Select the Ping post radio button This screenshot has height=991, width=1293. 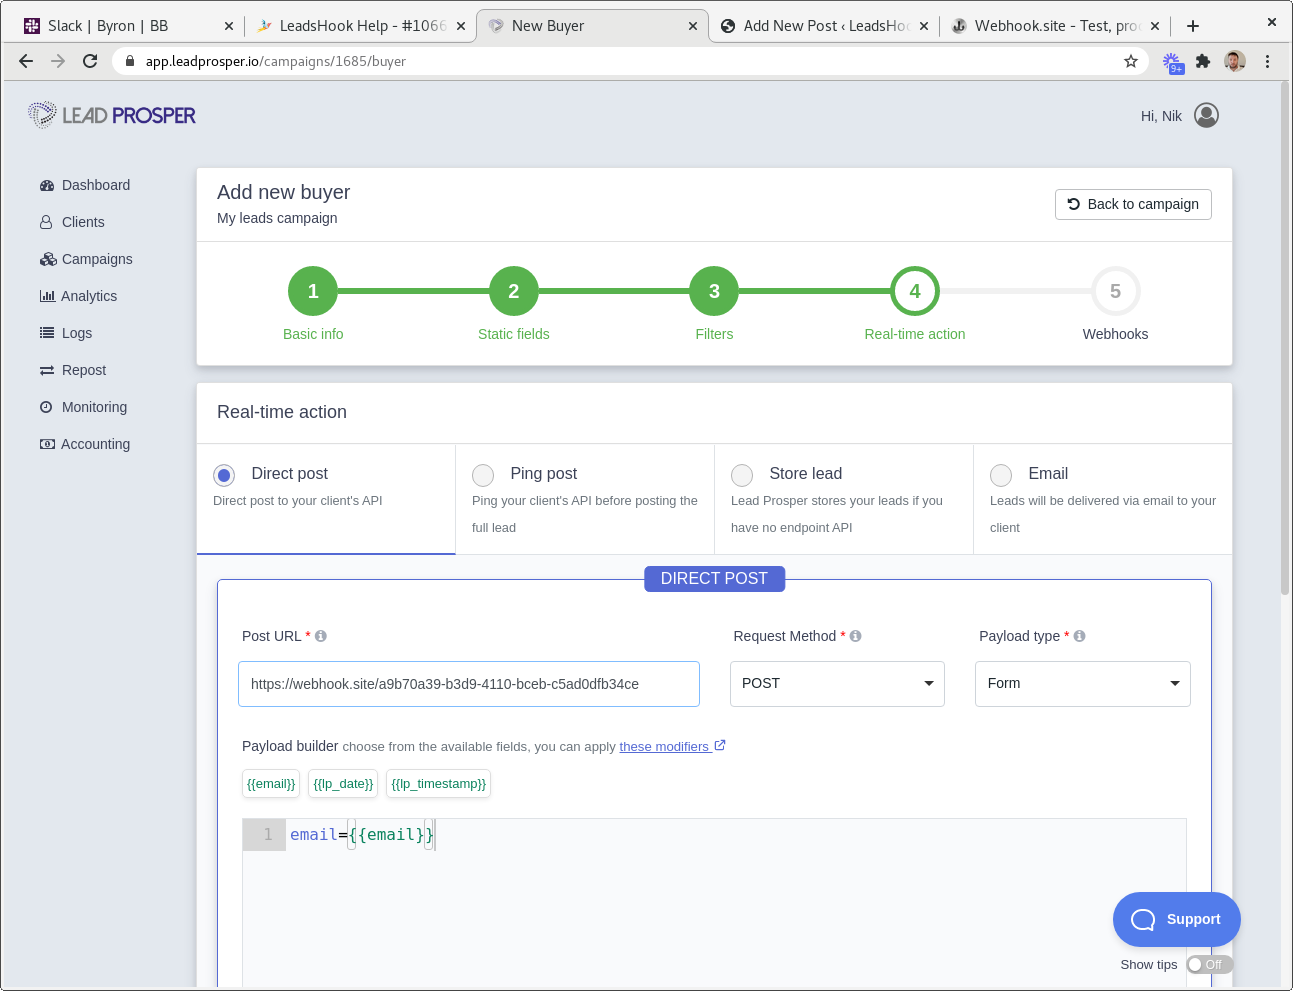483,475
